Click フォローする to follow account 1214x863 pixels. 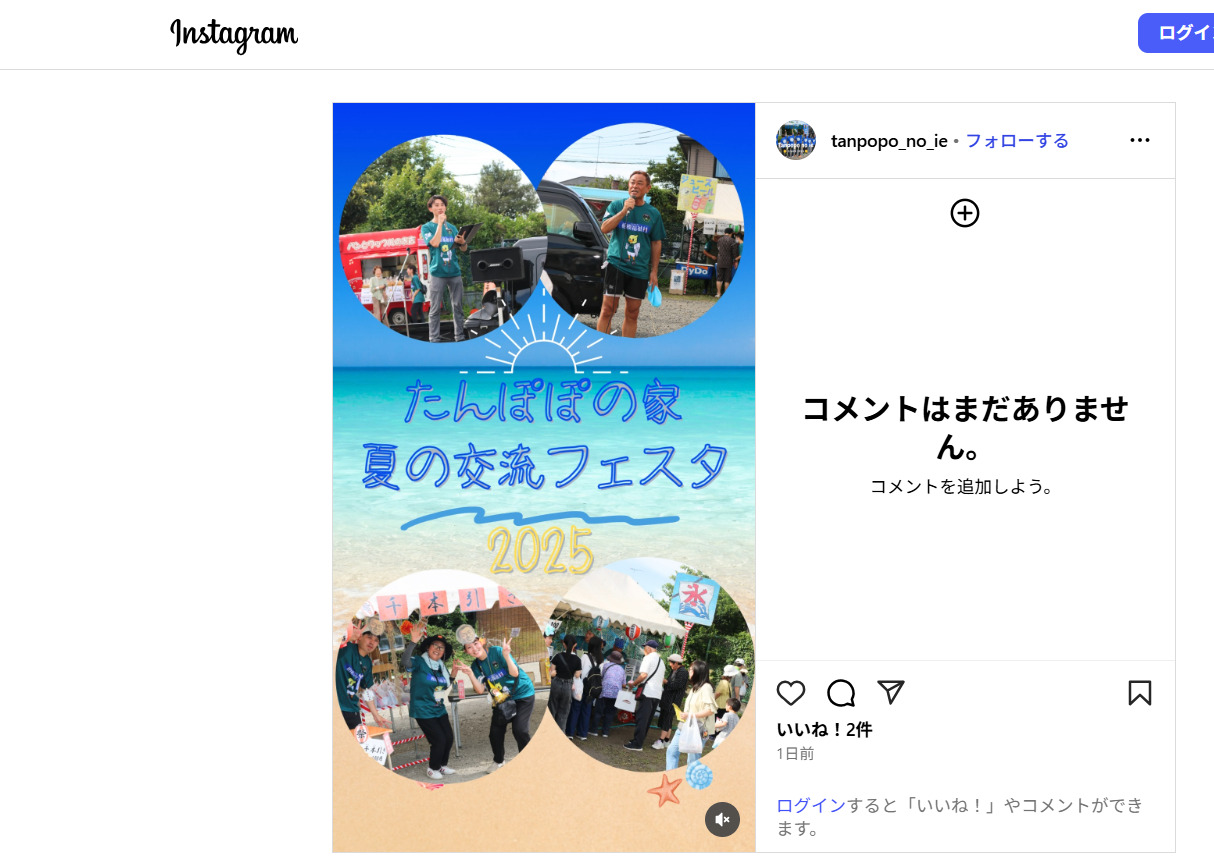pyautogui.click(x=1017, y=141)
